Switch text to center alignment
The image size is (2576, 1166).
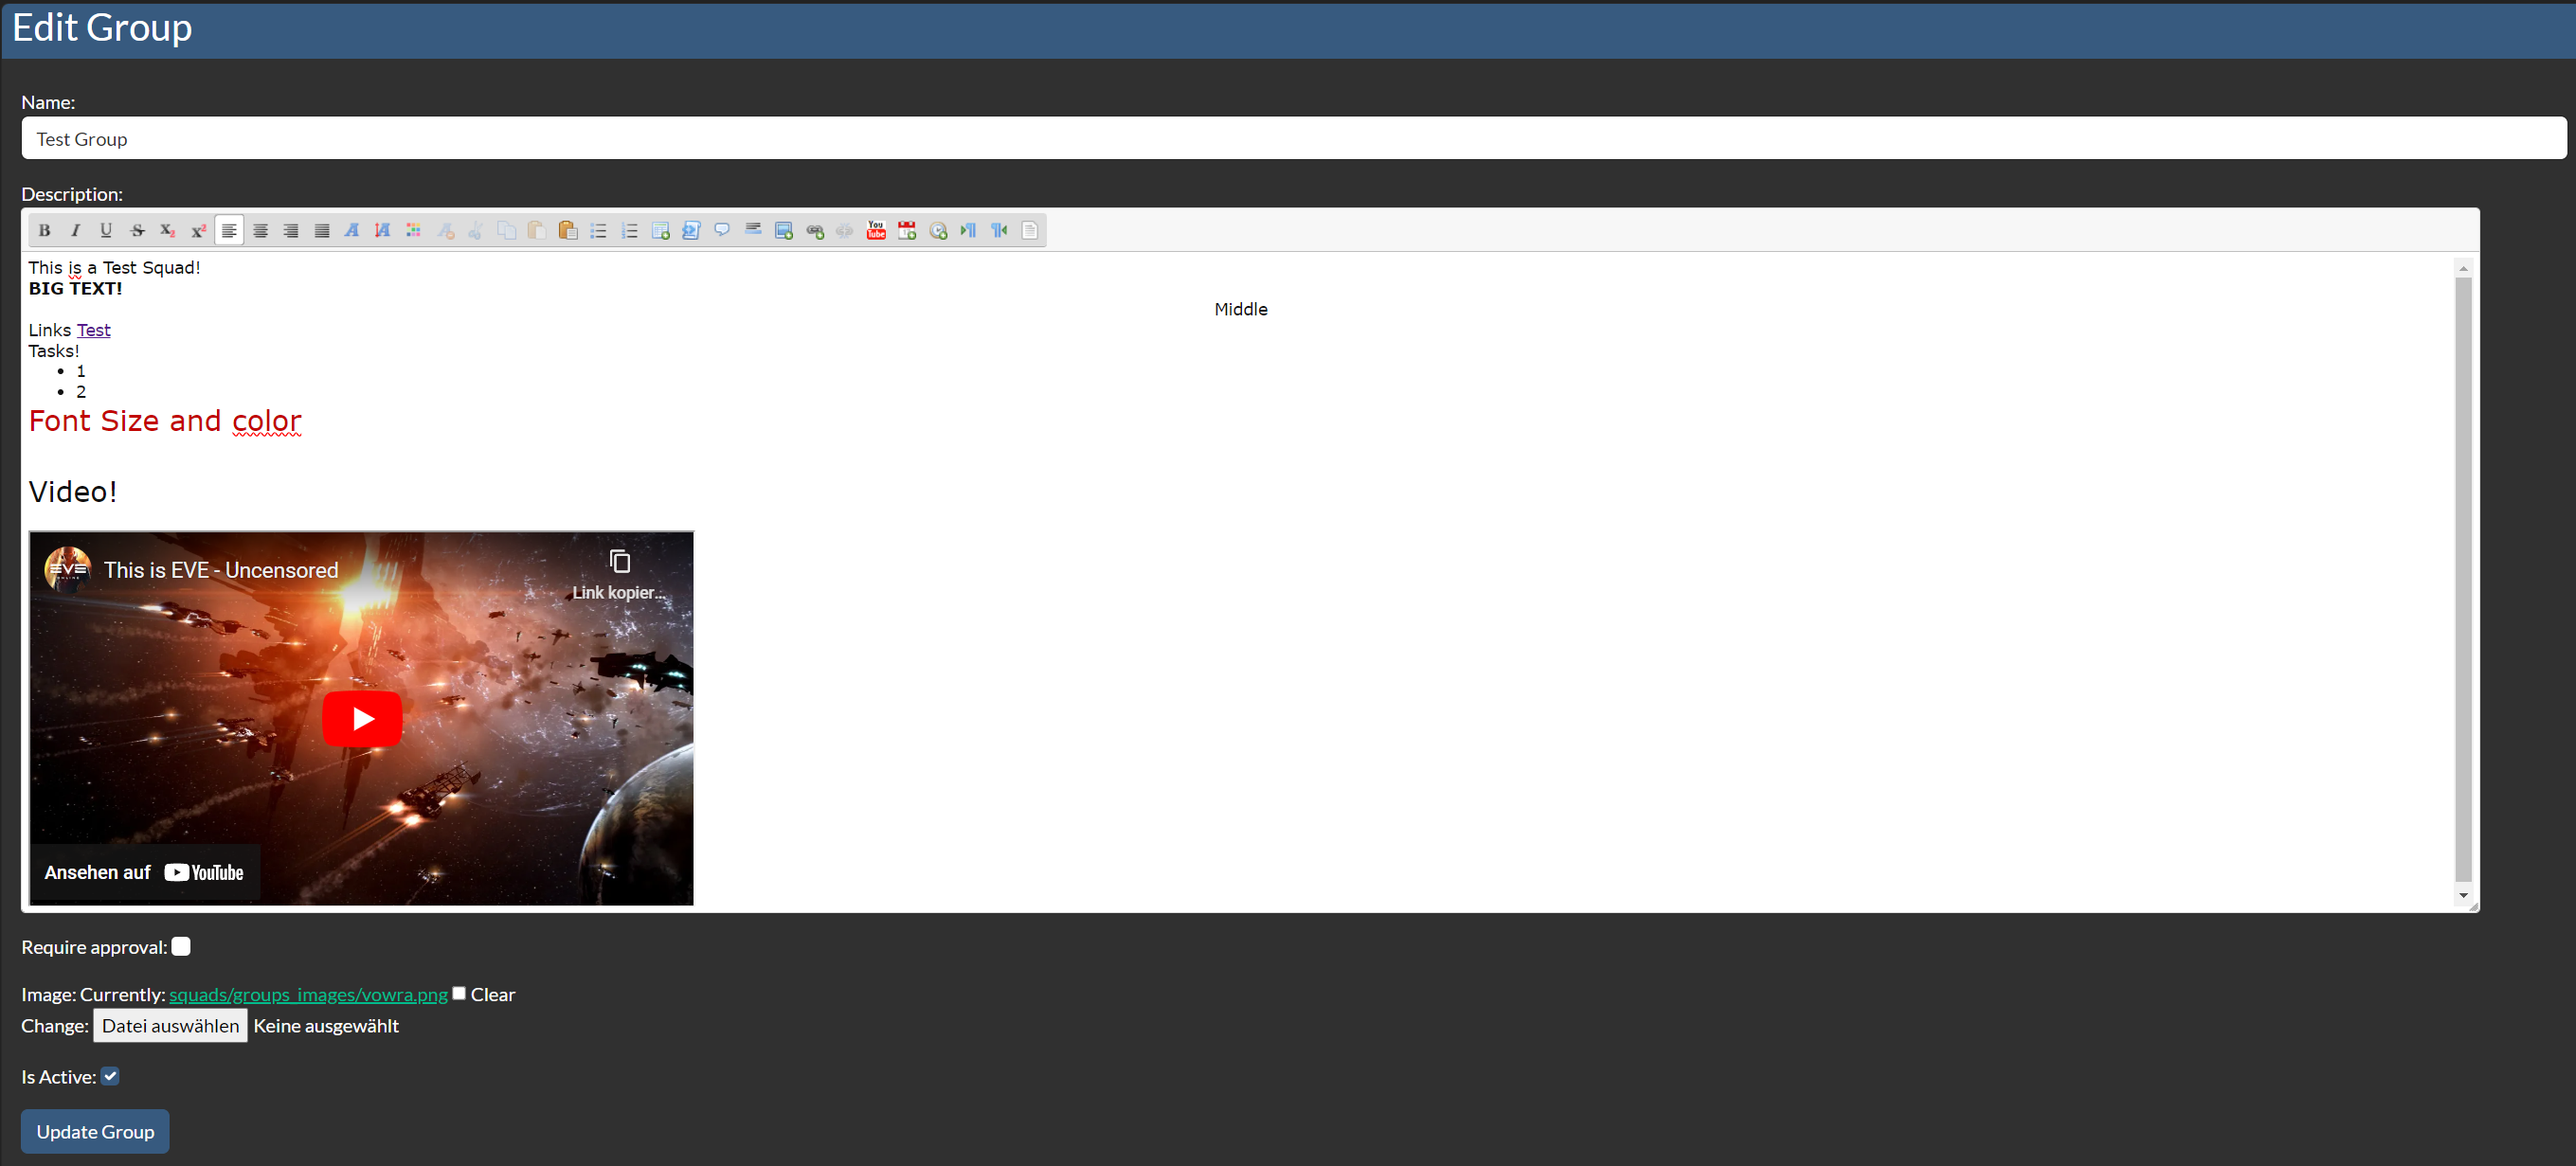click(x=260, y=230)
